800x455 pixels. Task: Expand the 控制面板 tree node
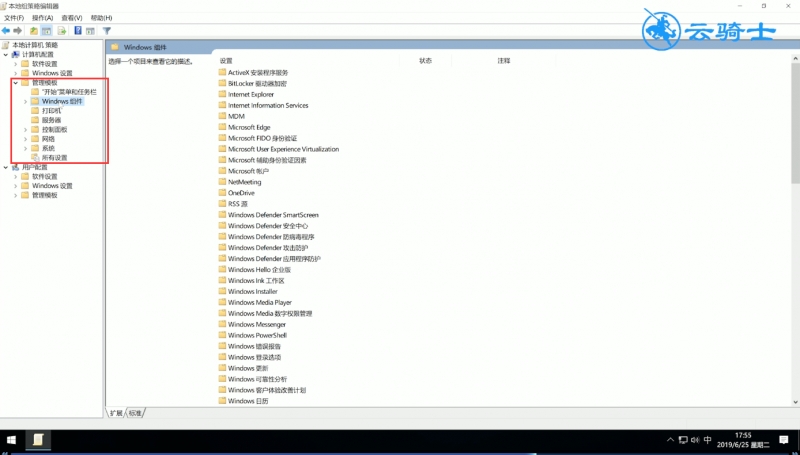click(x=25, y=130)
